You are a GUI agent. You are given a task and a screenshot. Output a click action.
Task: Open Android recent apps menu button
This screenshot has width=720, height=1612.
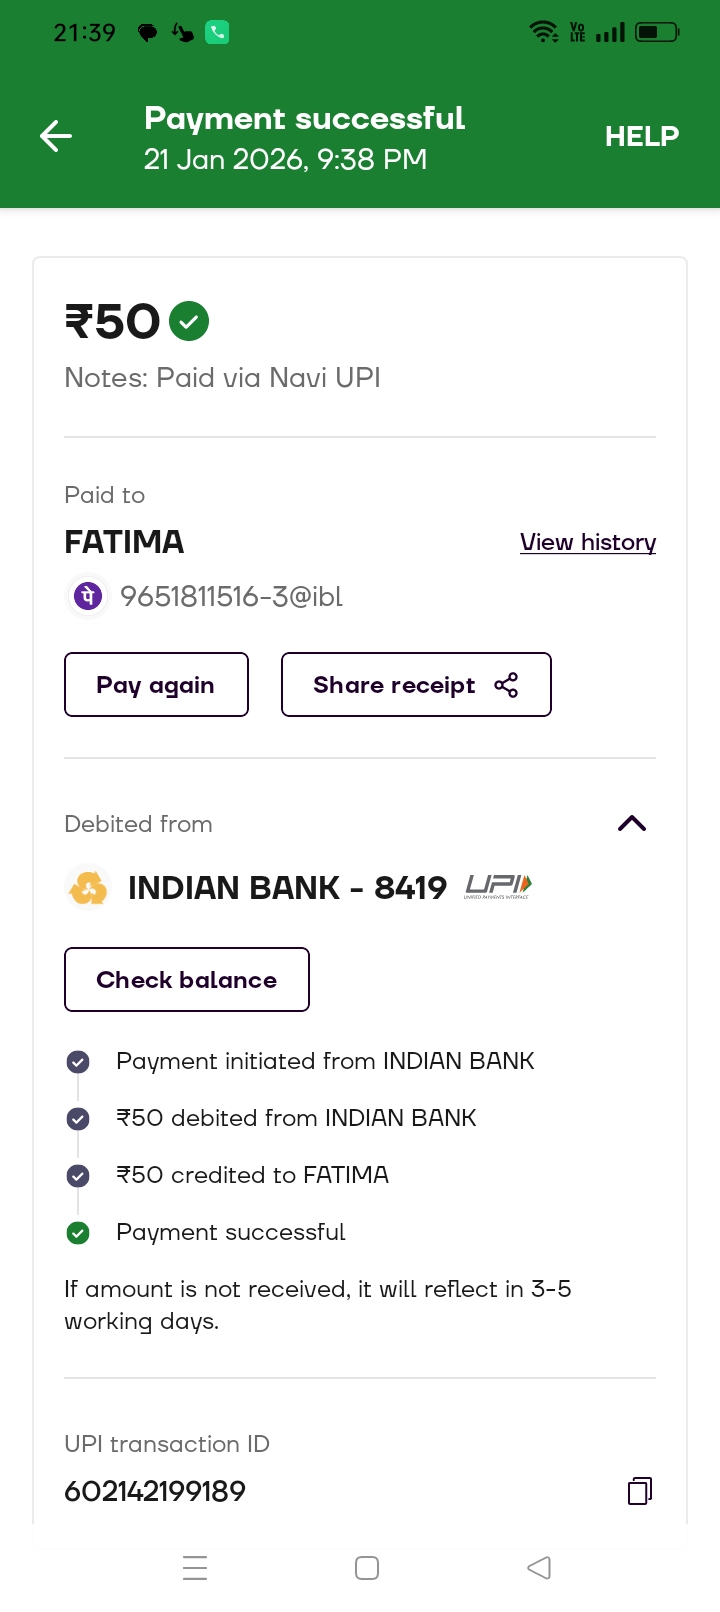(x=195, y=1568)
